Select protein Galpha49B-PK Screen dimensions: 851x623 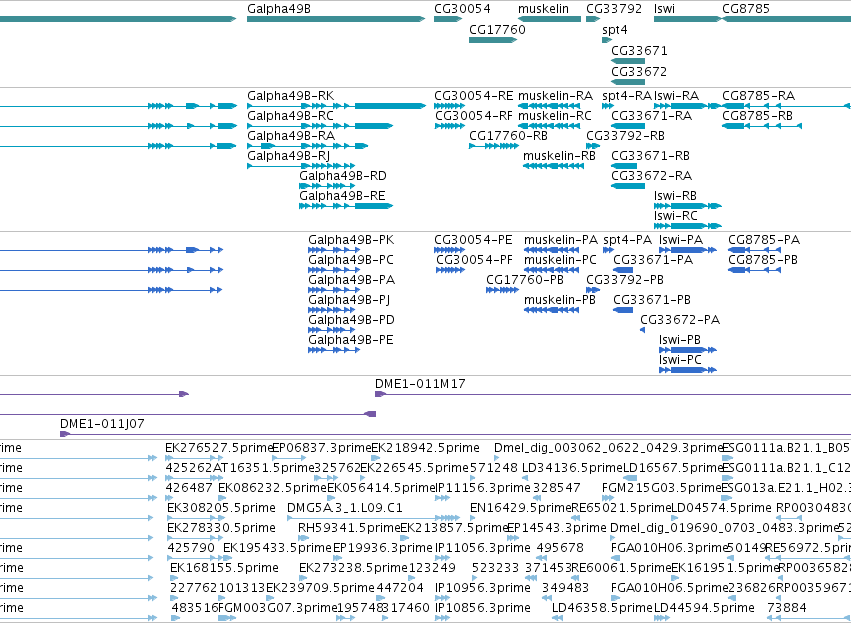tap(334, 250)
